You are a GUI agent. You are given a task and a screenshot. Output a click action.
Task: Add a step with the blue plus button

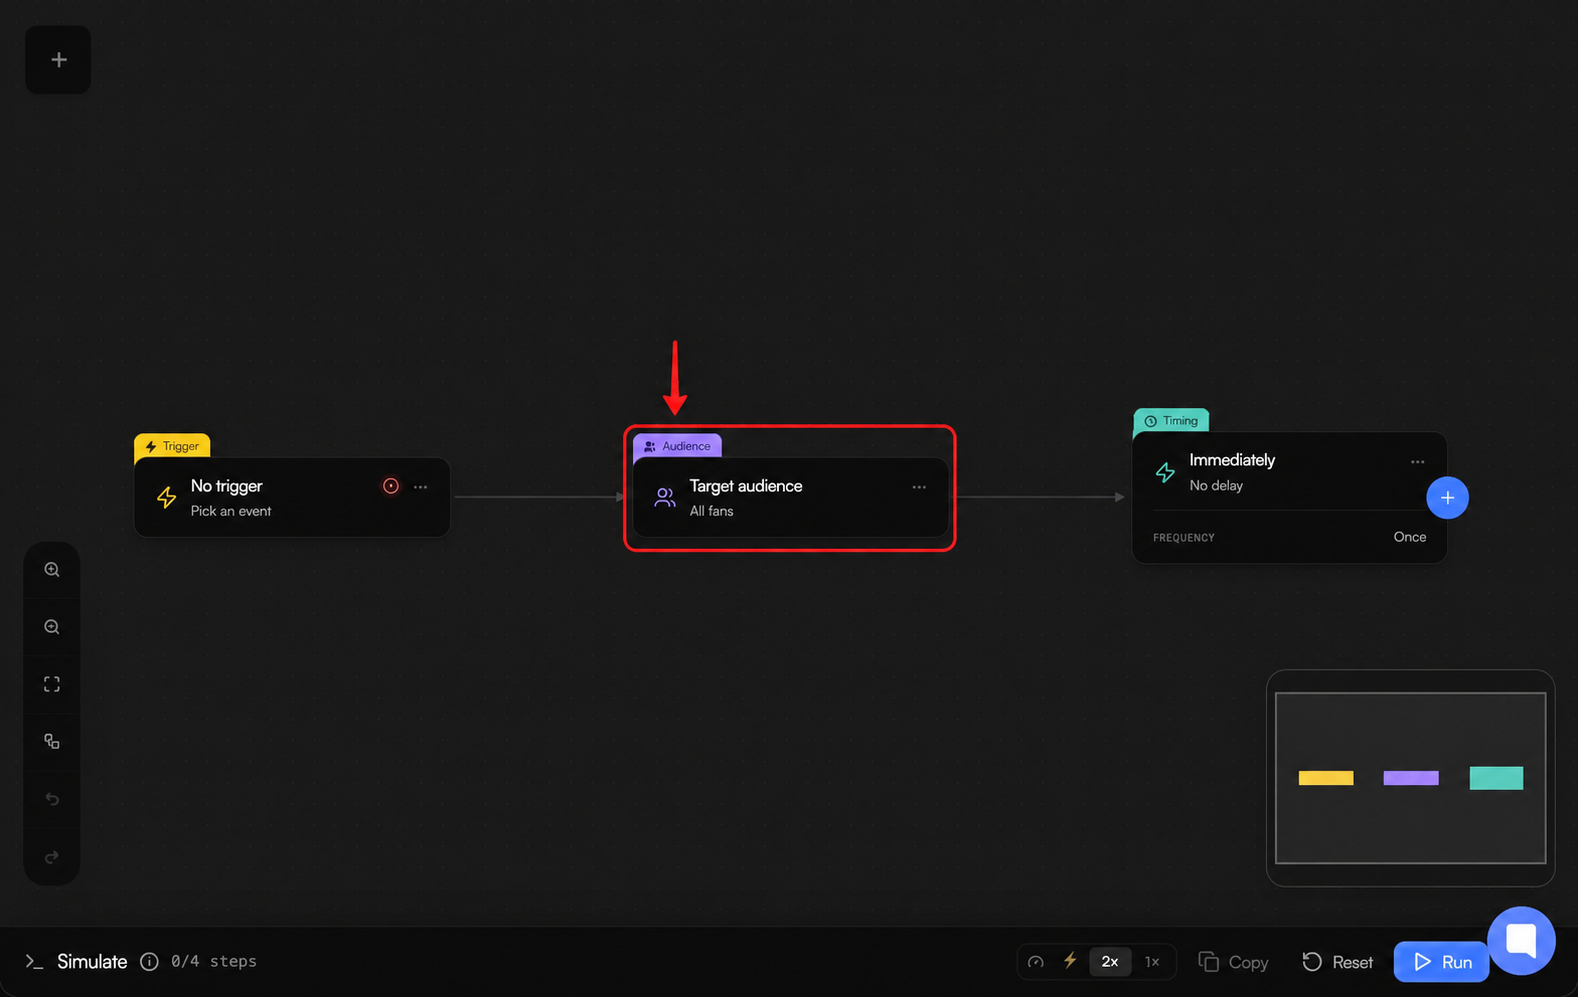(x=1447, y=498)
